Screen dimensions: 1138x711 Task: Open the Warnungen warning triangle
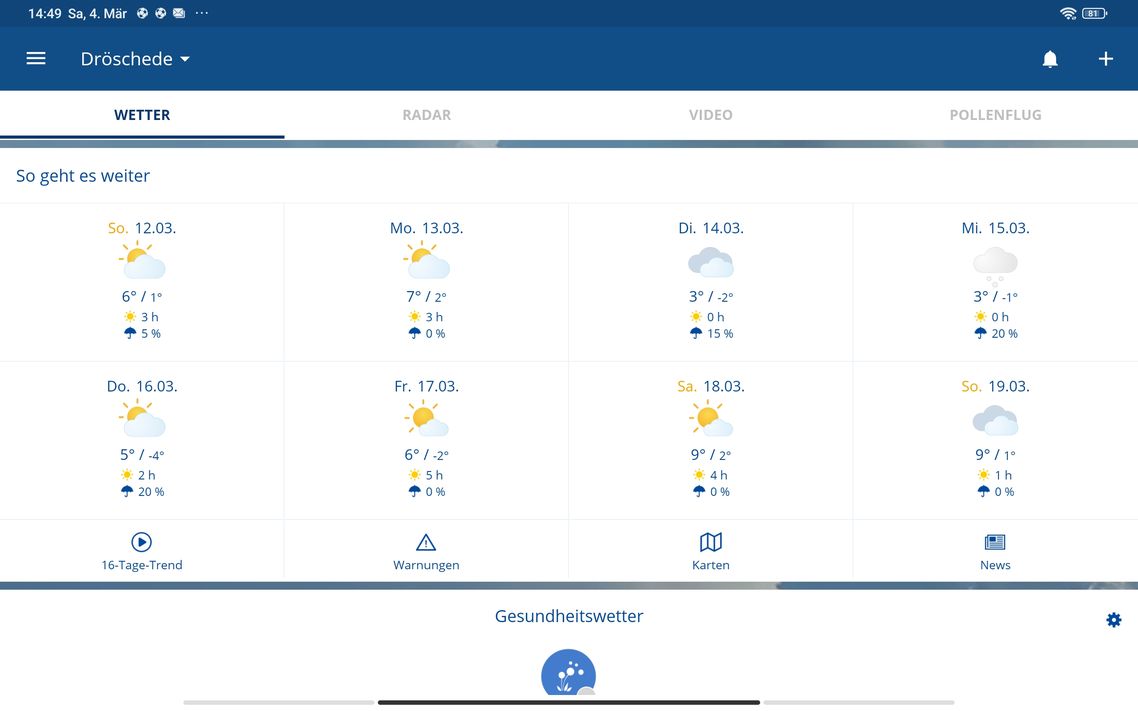(426, 542)
